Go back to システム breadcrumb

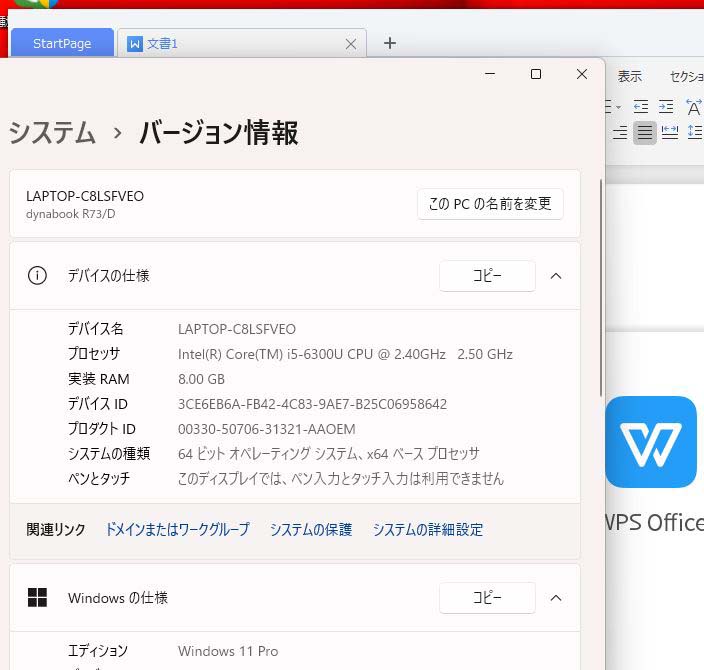click(x=52, y=133)
